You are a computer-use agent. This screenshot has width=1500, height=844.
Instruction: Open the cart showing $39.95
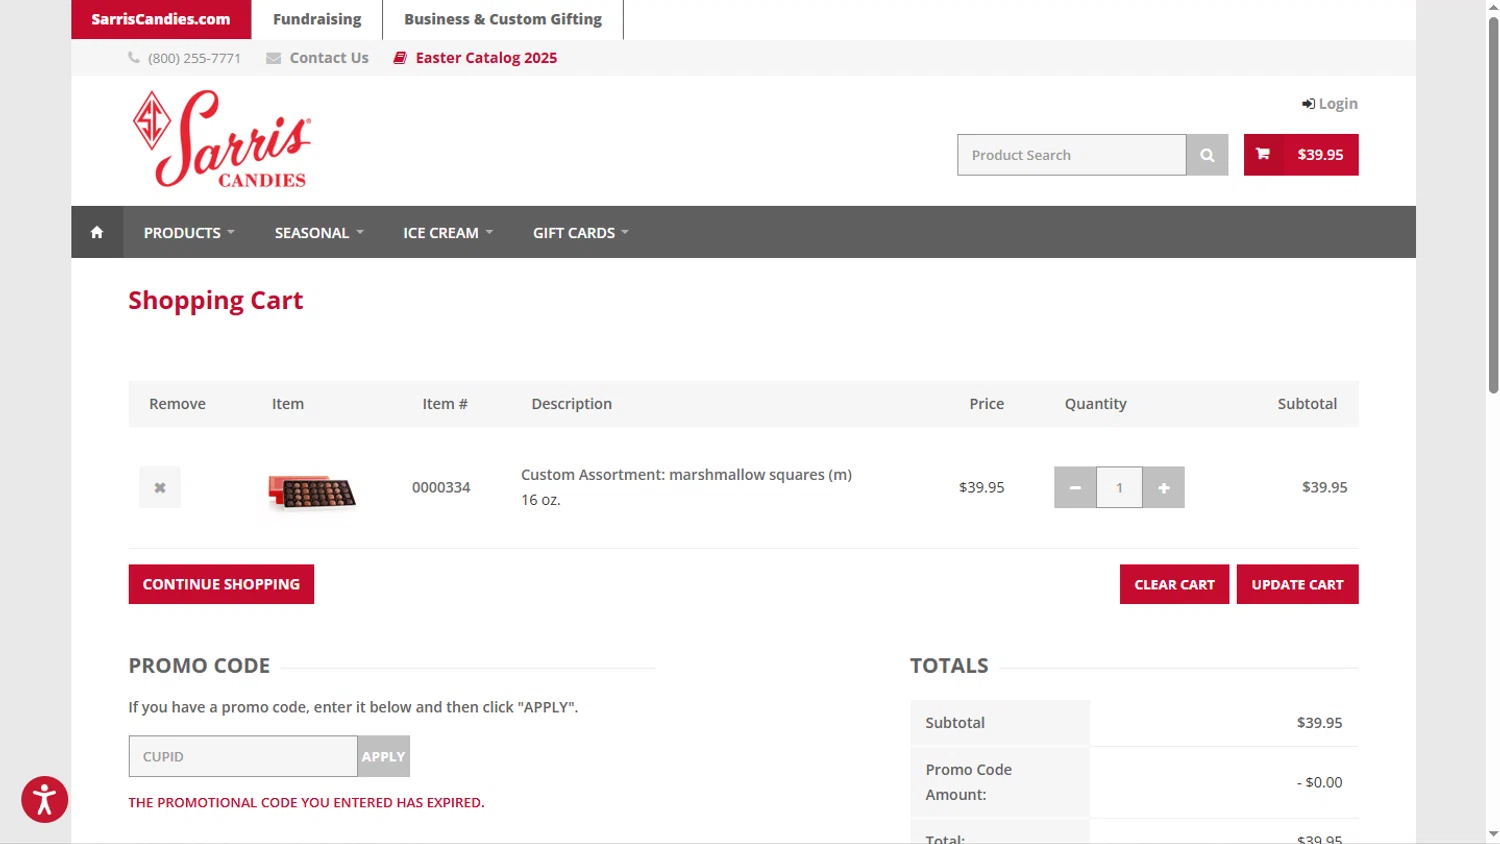(1301, 155)
